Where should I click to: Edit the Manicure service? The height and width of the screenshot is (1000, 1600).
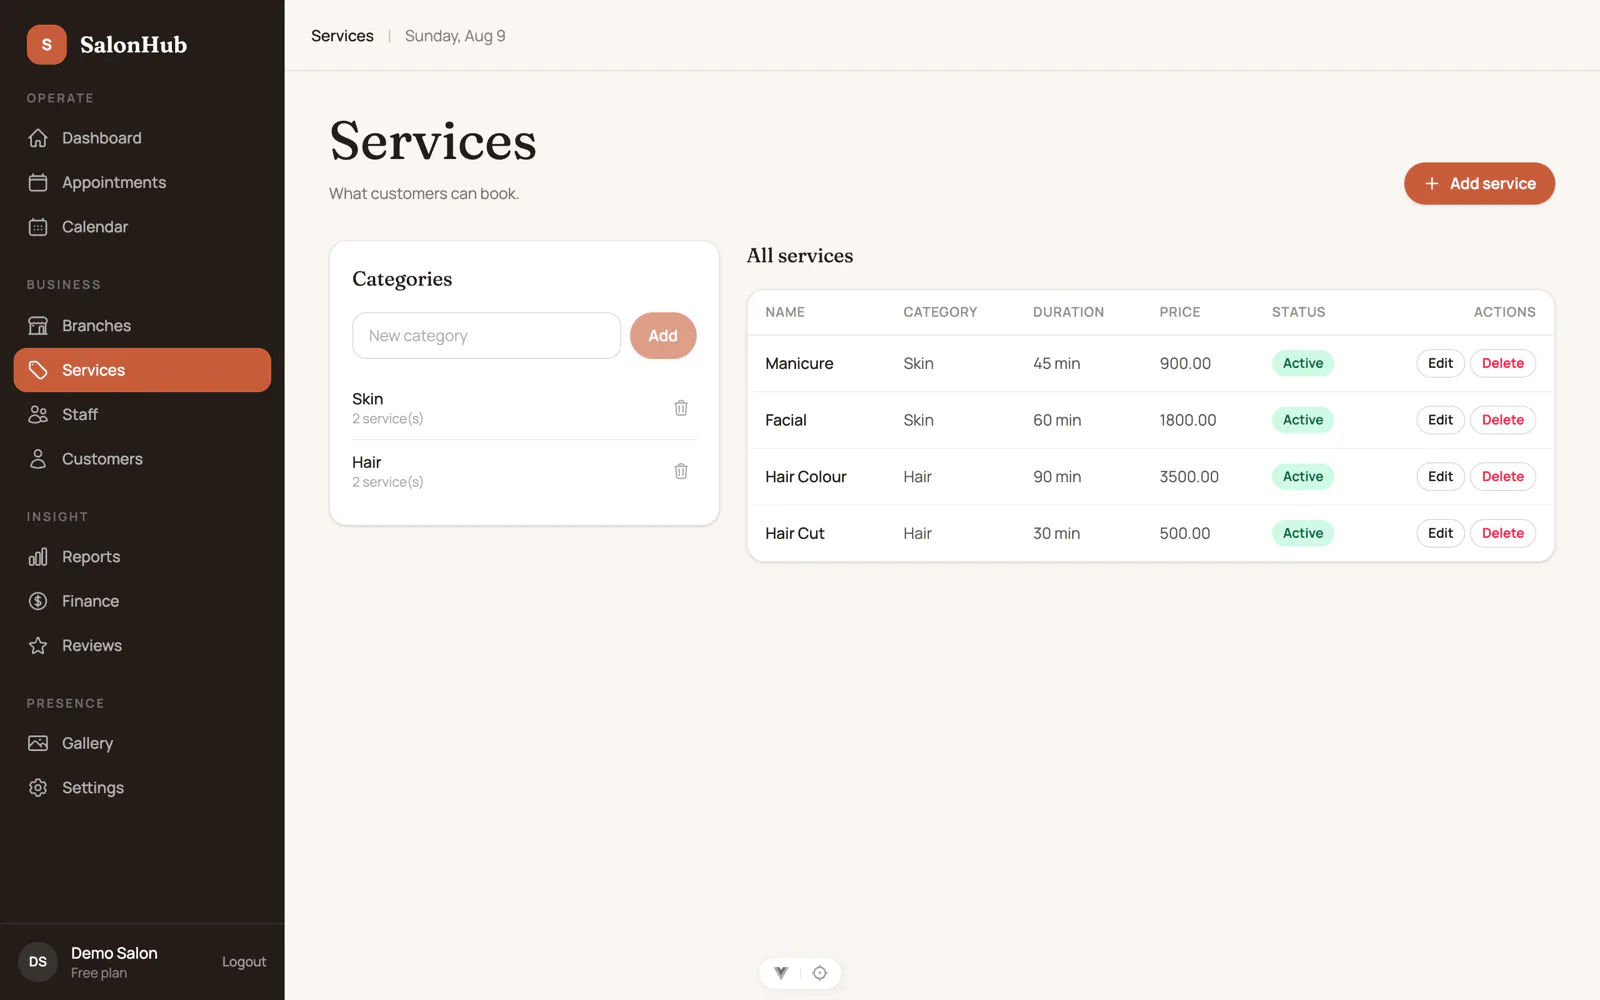[1440, 363]
